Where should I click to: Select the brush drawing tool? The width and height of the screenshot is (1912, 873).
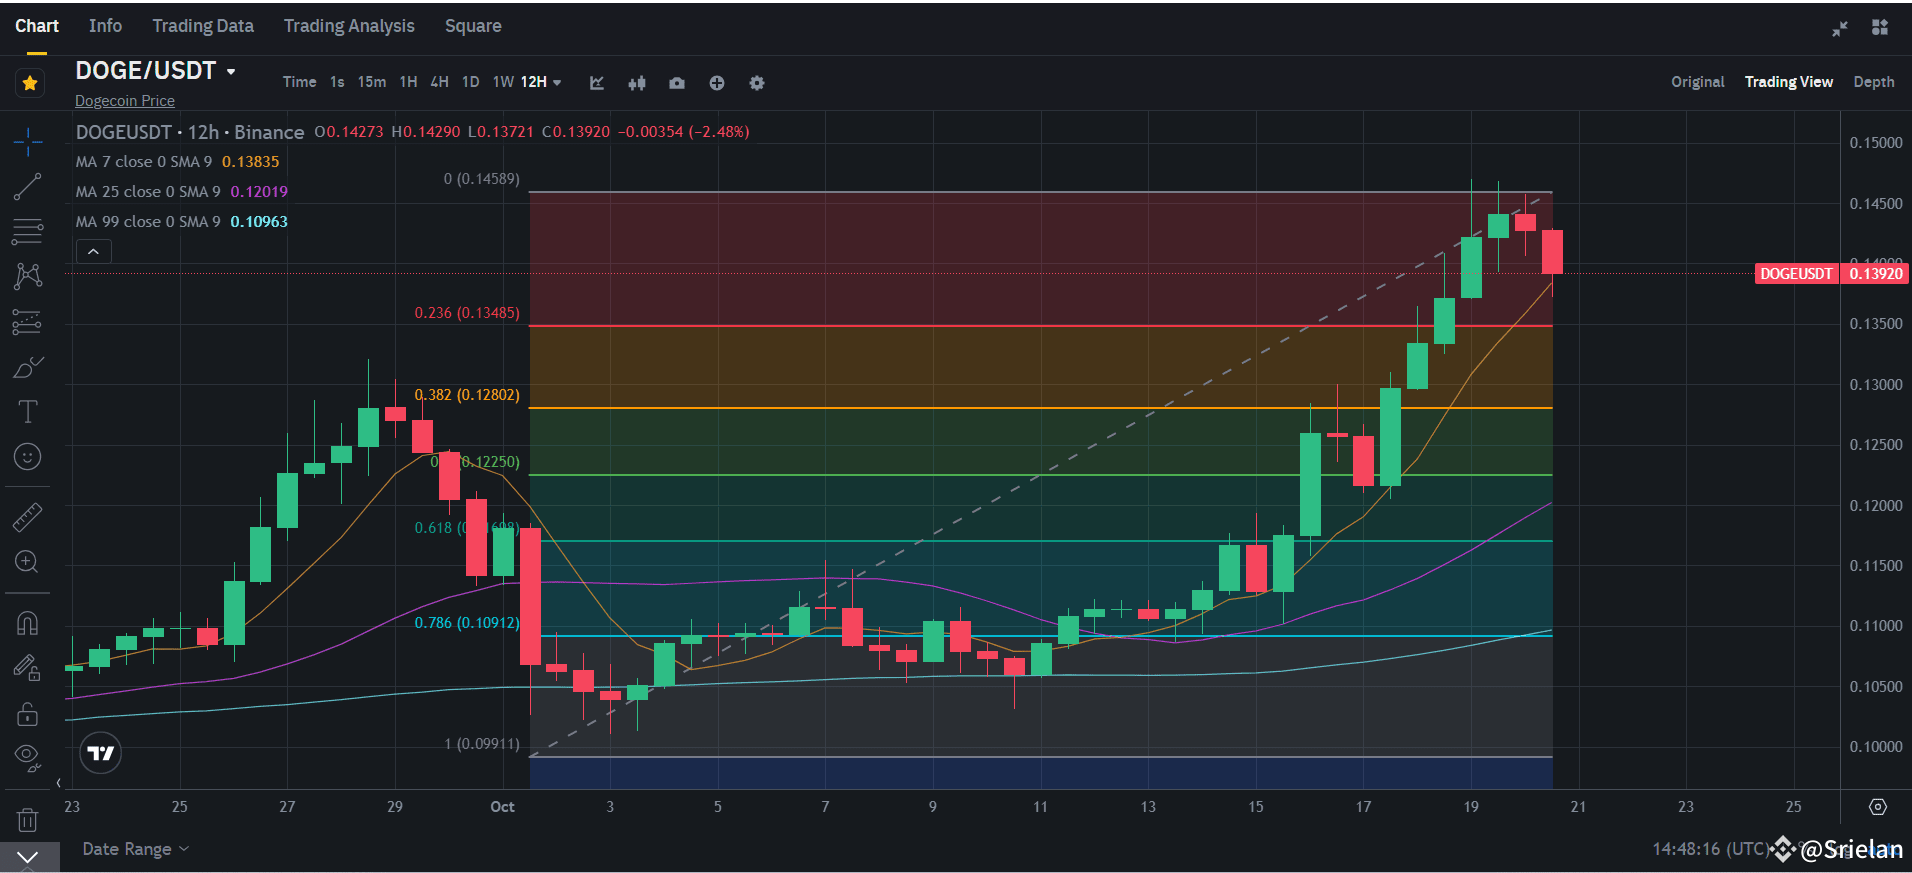point(28,367)
